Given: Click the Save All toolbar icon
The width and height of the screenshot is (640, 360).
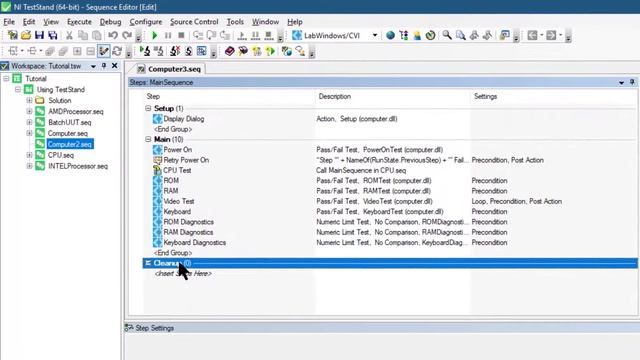Looking at the screenshot, I should pos(53,36).
